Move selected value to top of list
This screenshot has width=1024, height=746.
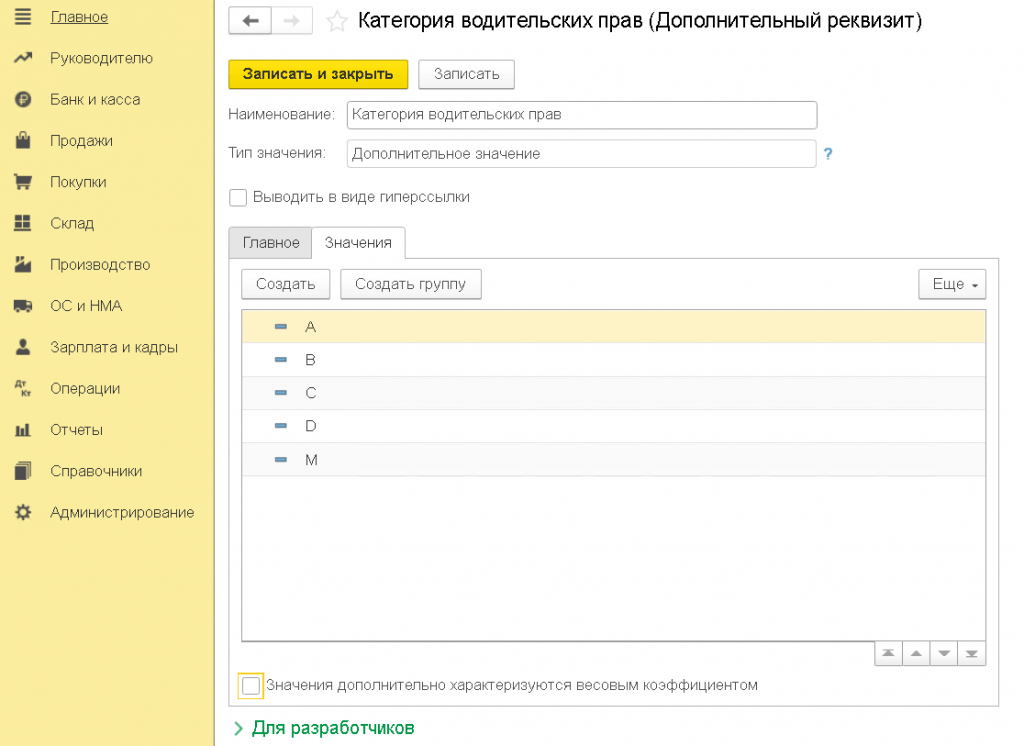888,655
